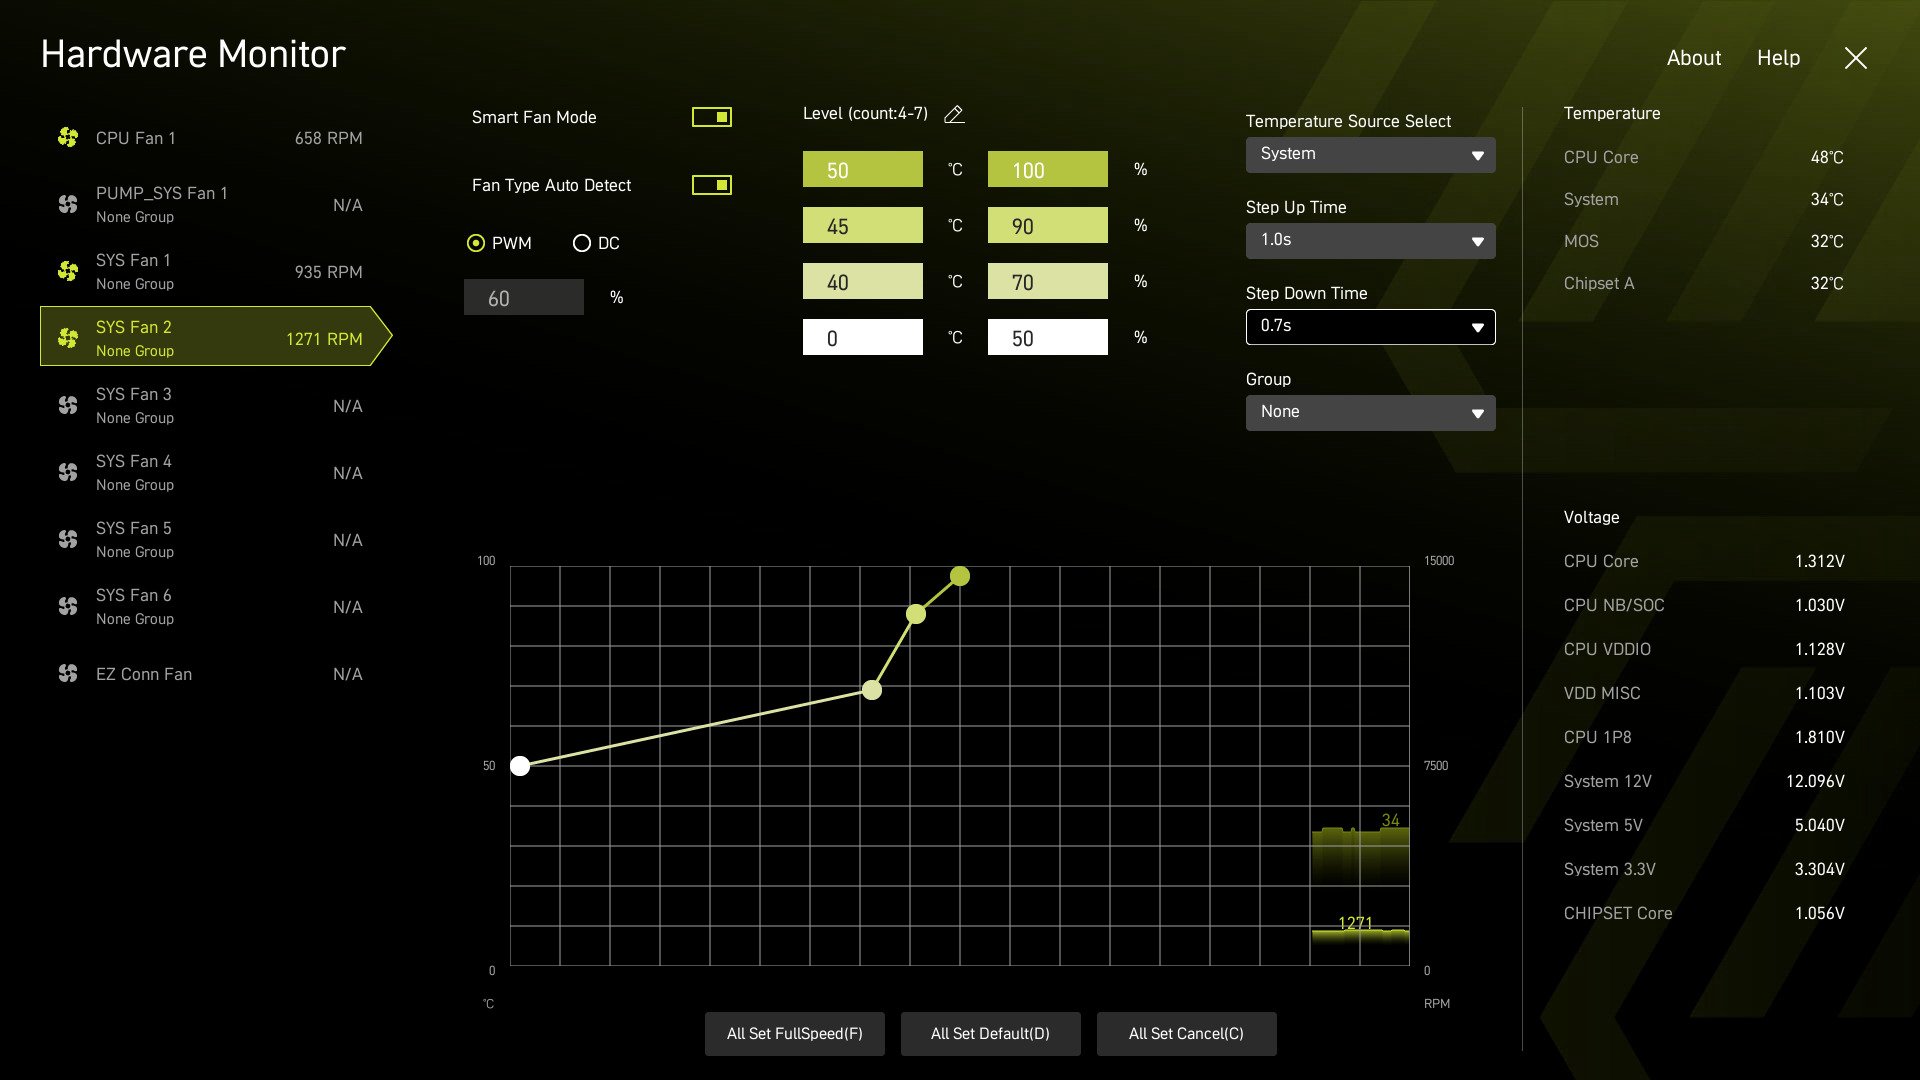
Task: Click the 70% fan curve point on the graph
Action: pos(872,690)
